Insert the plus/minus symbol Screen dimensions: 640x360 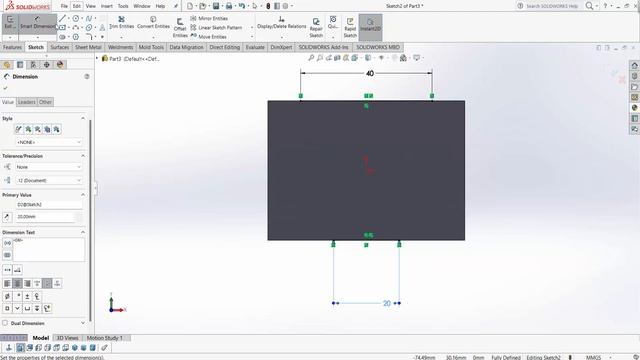[x=27, y=296]
